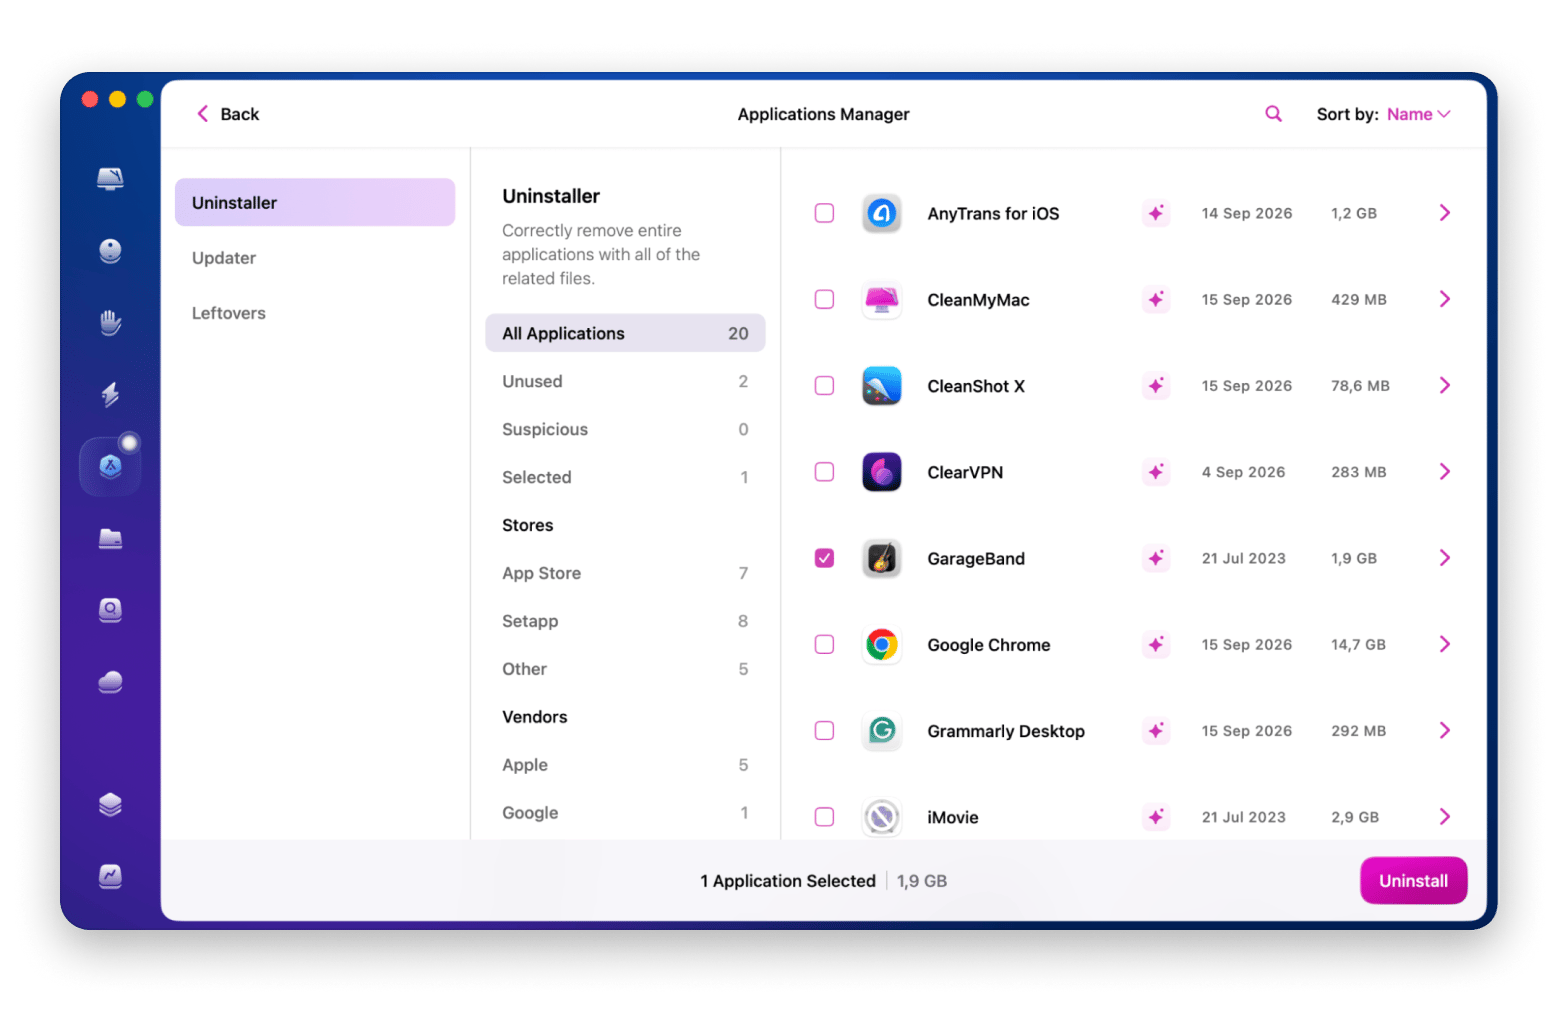Tick the Grammarly Desktop checkbox
Screen dimensions: 1560x1010
point(824,730)
